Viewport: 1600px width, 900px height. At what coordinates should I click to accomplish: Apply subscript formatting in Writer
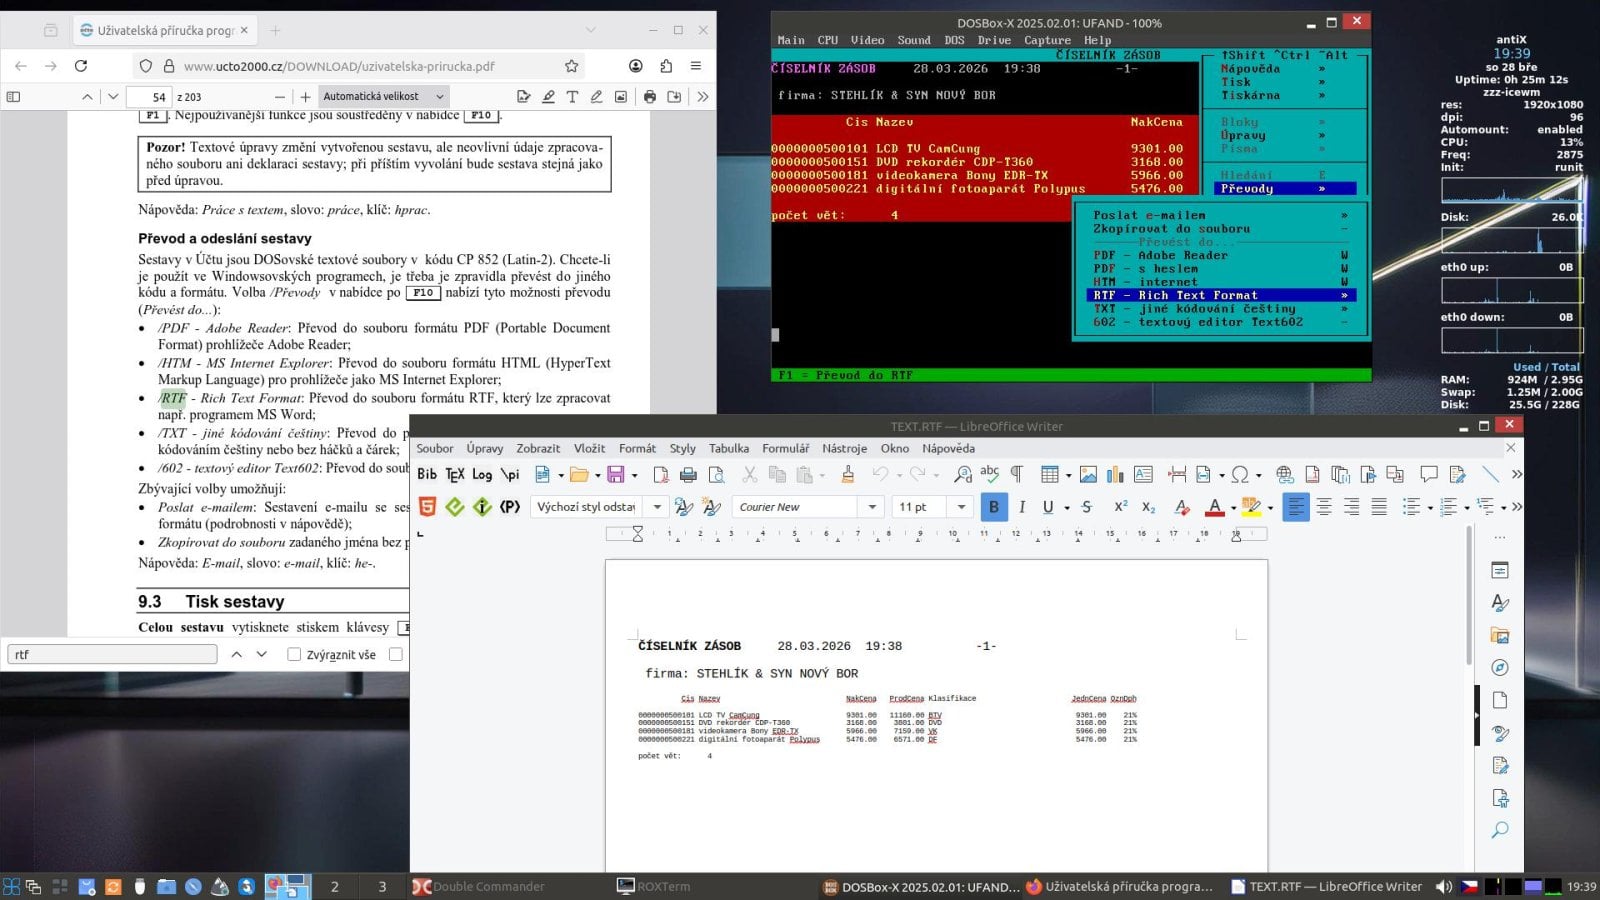click(1148, 507)
